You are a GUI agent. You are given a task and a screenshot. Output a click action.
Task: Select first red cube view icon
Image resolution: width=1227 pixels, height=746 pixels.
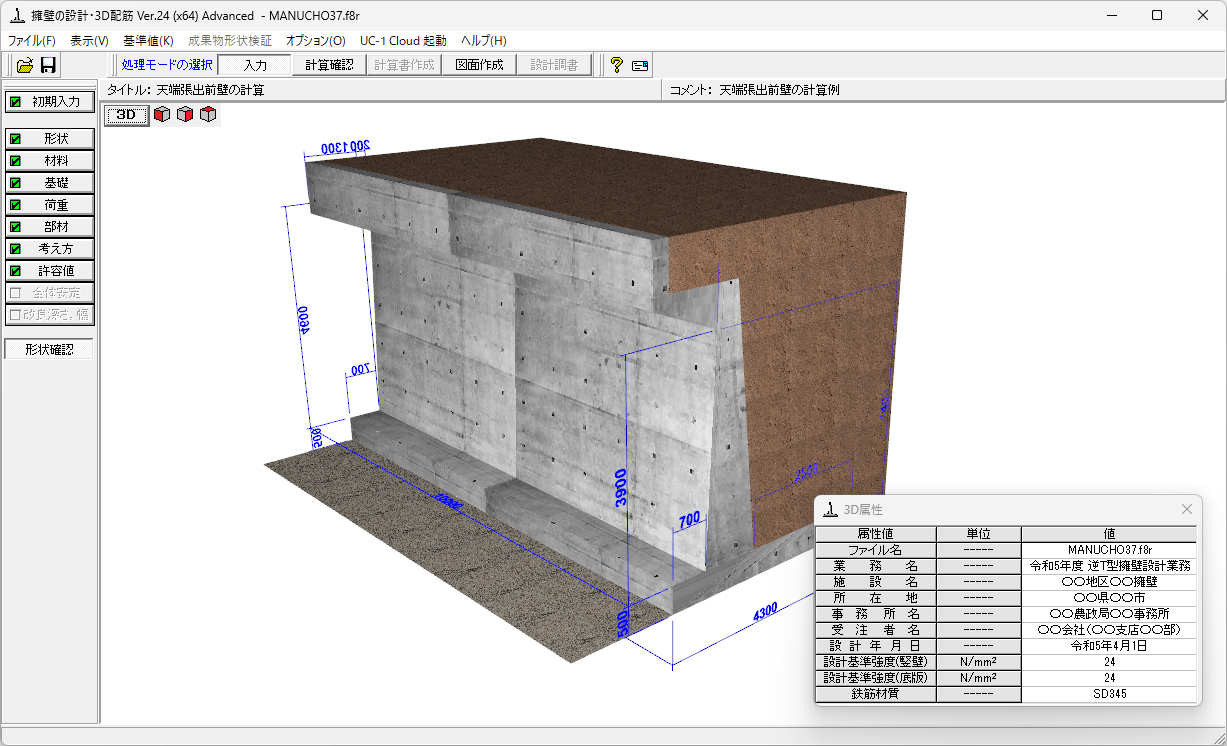[x=162, y=115]
